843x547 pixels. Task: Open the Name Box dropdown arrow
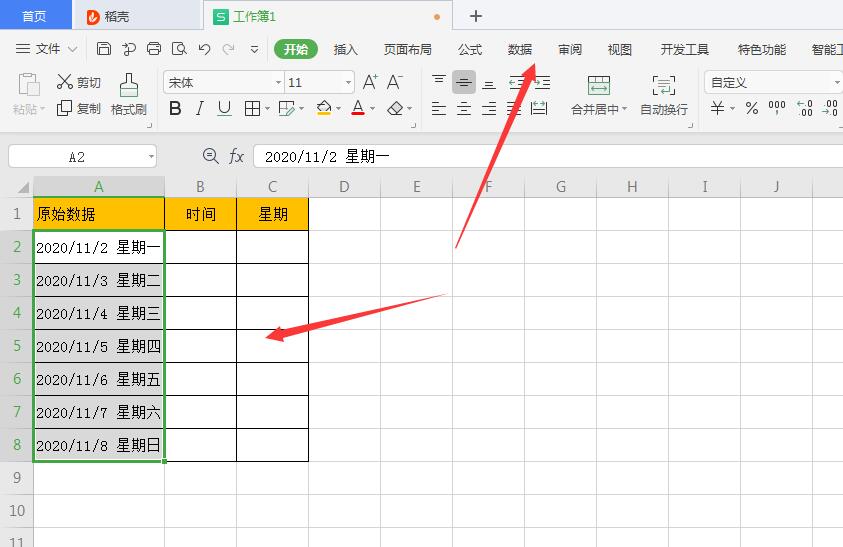point(151,157)
